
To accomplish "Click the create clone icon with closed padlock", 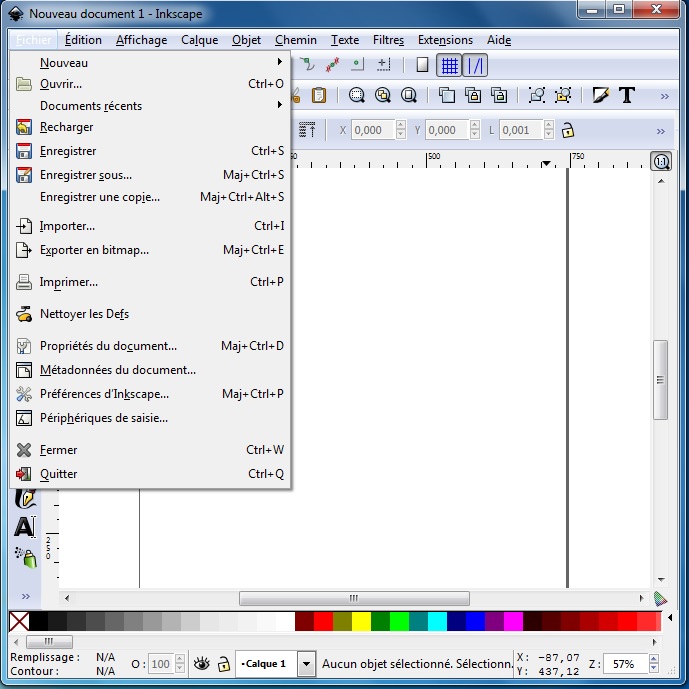I will tap(473, 95).
